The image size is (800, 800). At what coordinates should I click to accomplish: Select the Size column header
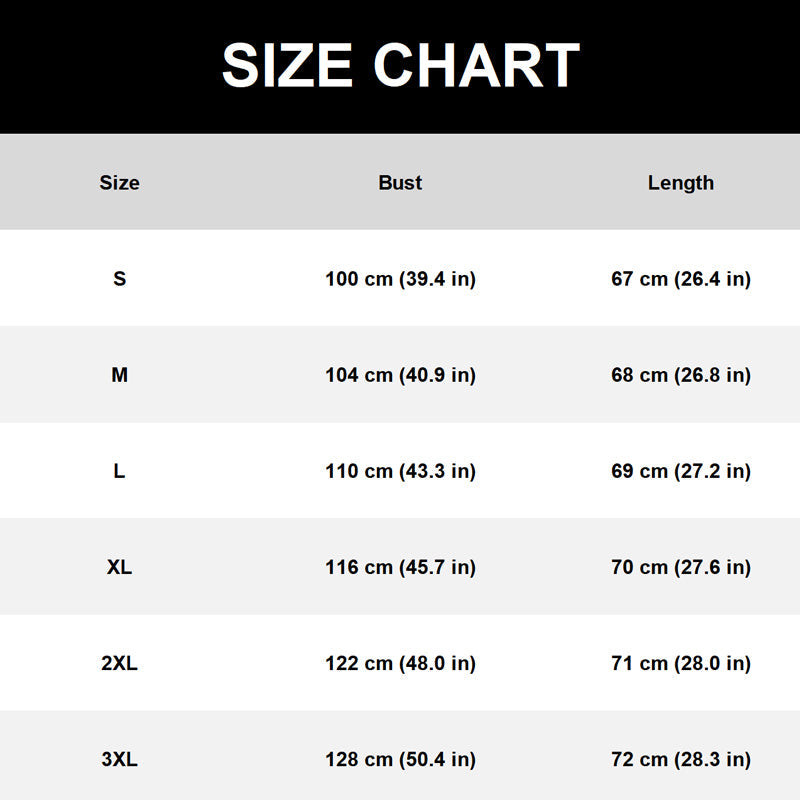coord(119,183)
